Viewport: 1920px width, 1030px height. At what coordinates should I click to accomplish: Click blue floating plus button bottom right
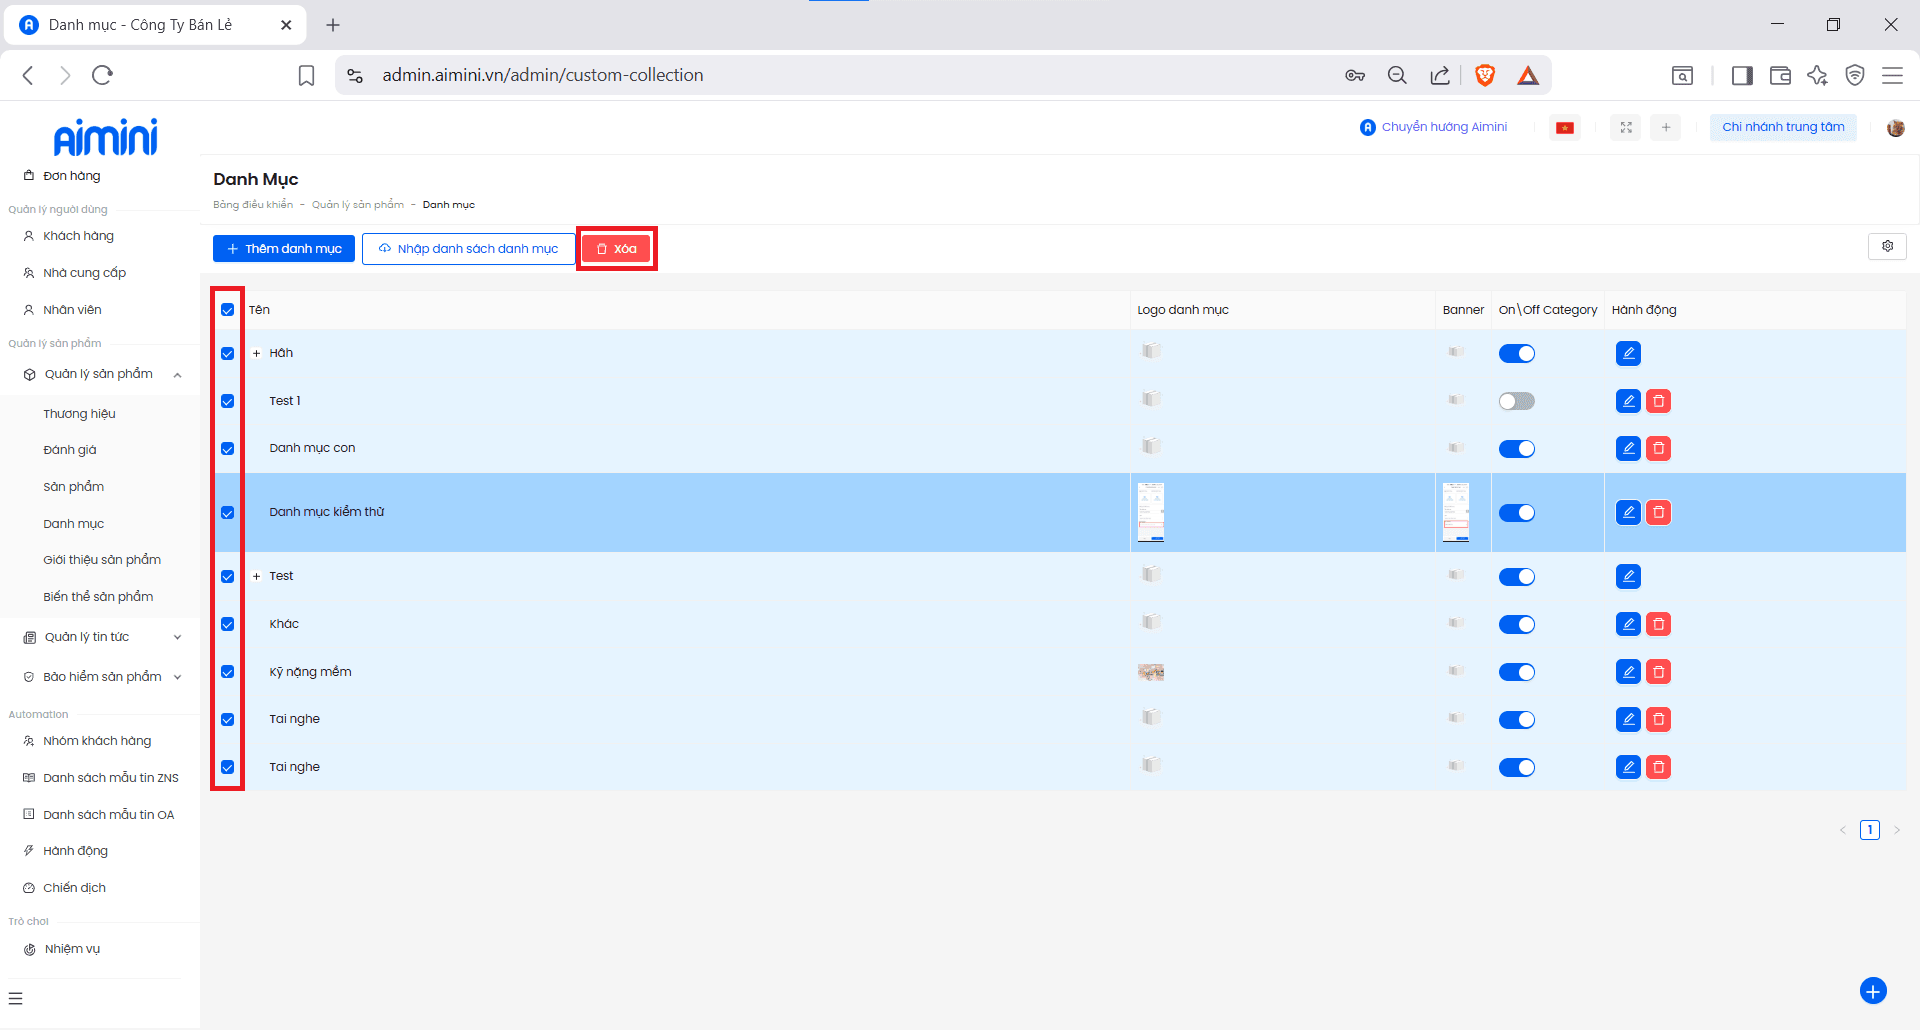tap(1872, 990)
